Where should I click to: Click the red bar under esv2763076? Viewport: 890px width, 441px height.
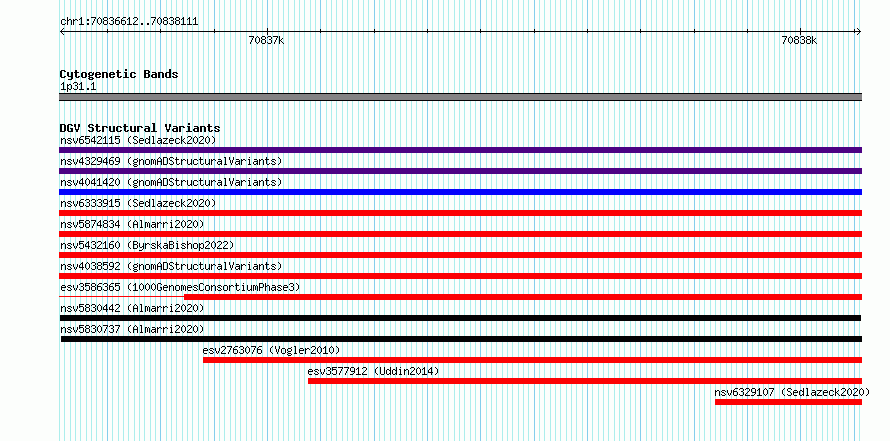click(532, 360)
